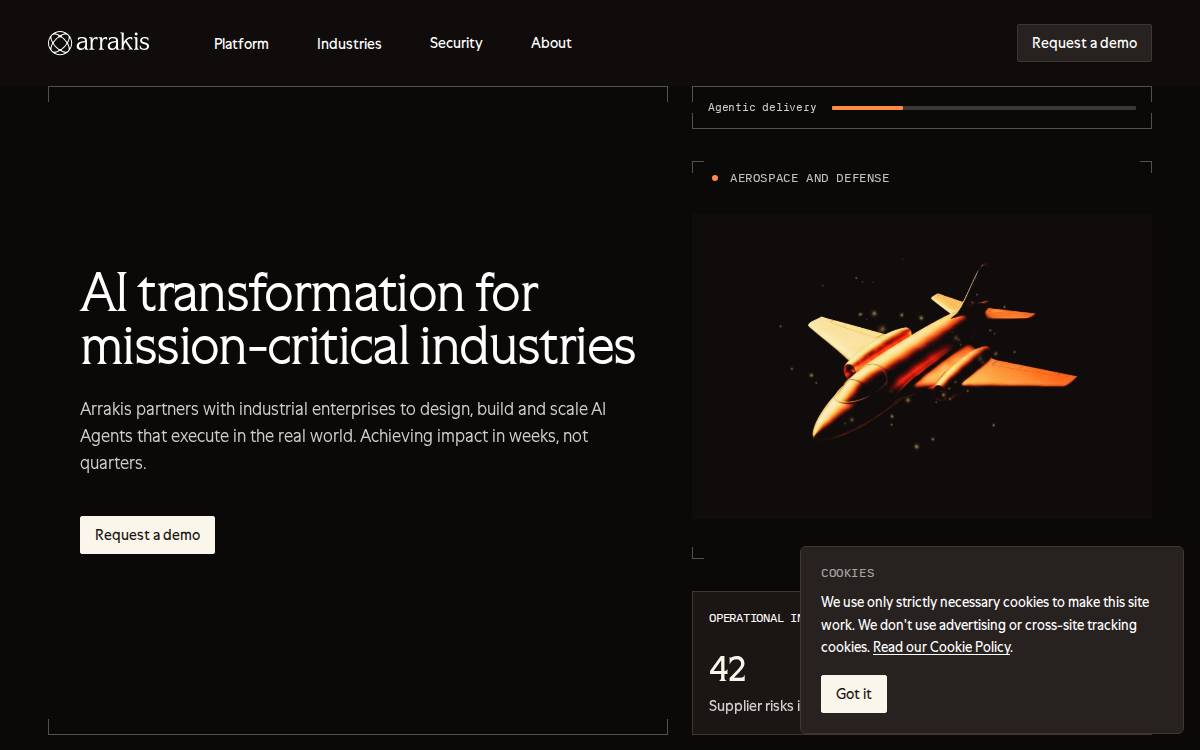Go to the Security page

coord(456,43)
